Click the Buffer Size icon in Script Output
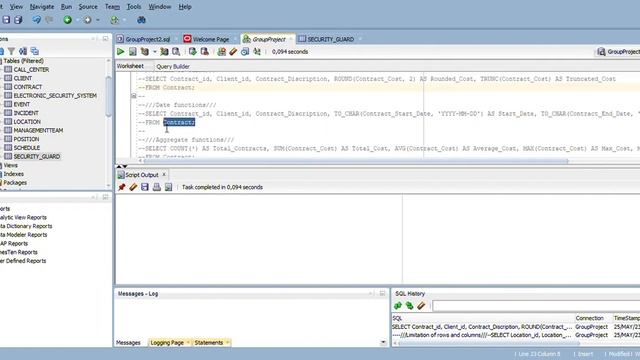640x360 pixels. click(168, 187)
